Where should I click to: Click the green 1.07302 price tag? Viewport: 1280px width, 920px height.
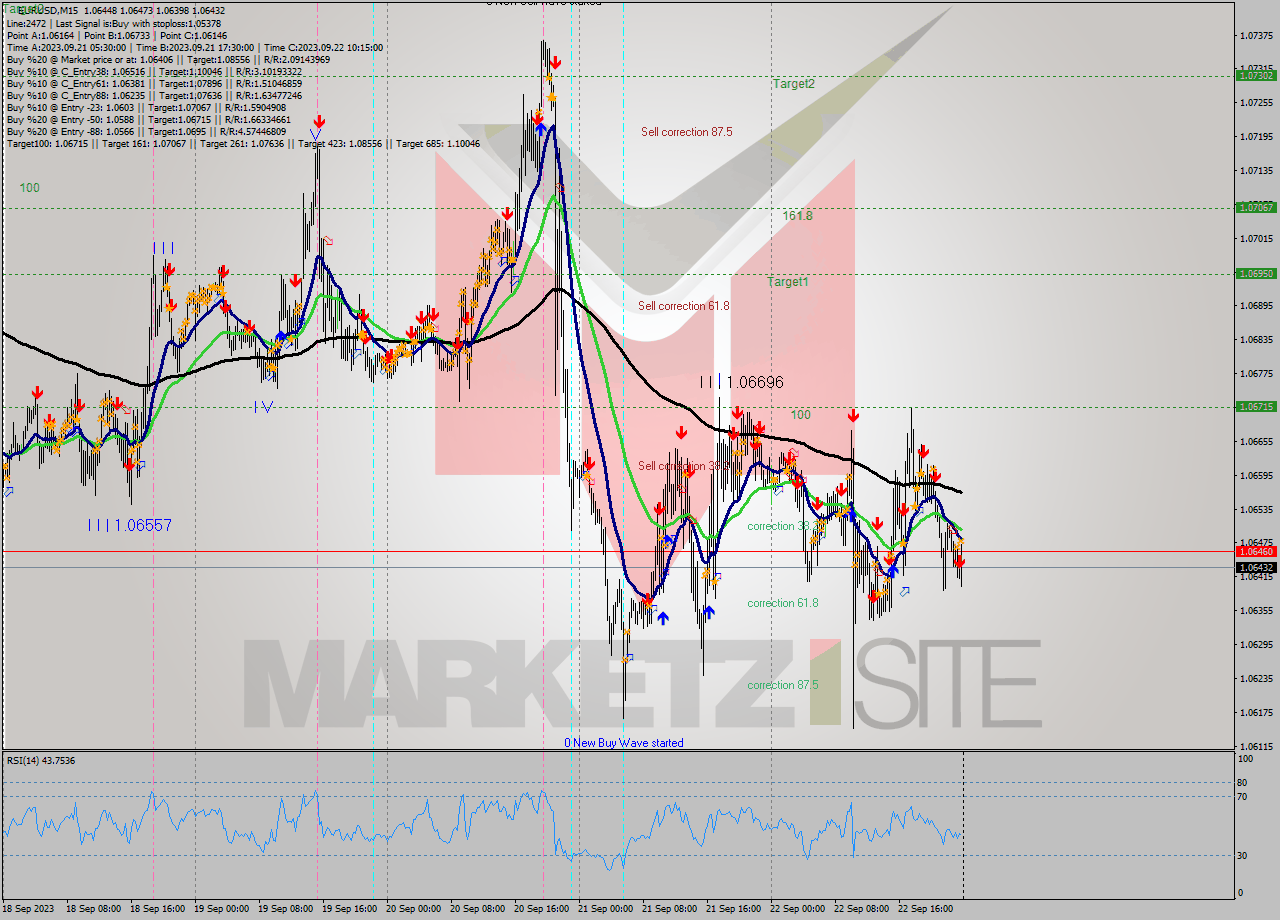1255,75
